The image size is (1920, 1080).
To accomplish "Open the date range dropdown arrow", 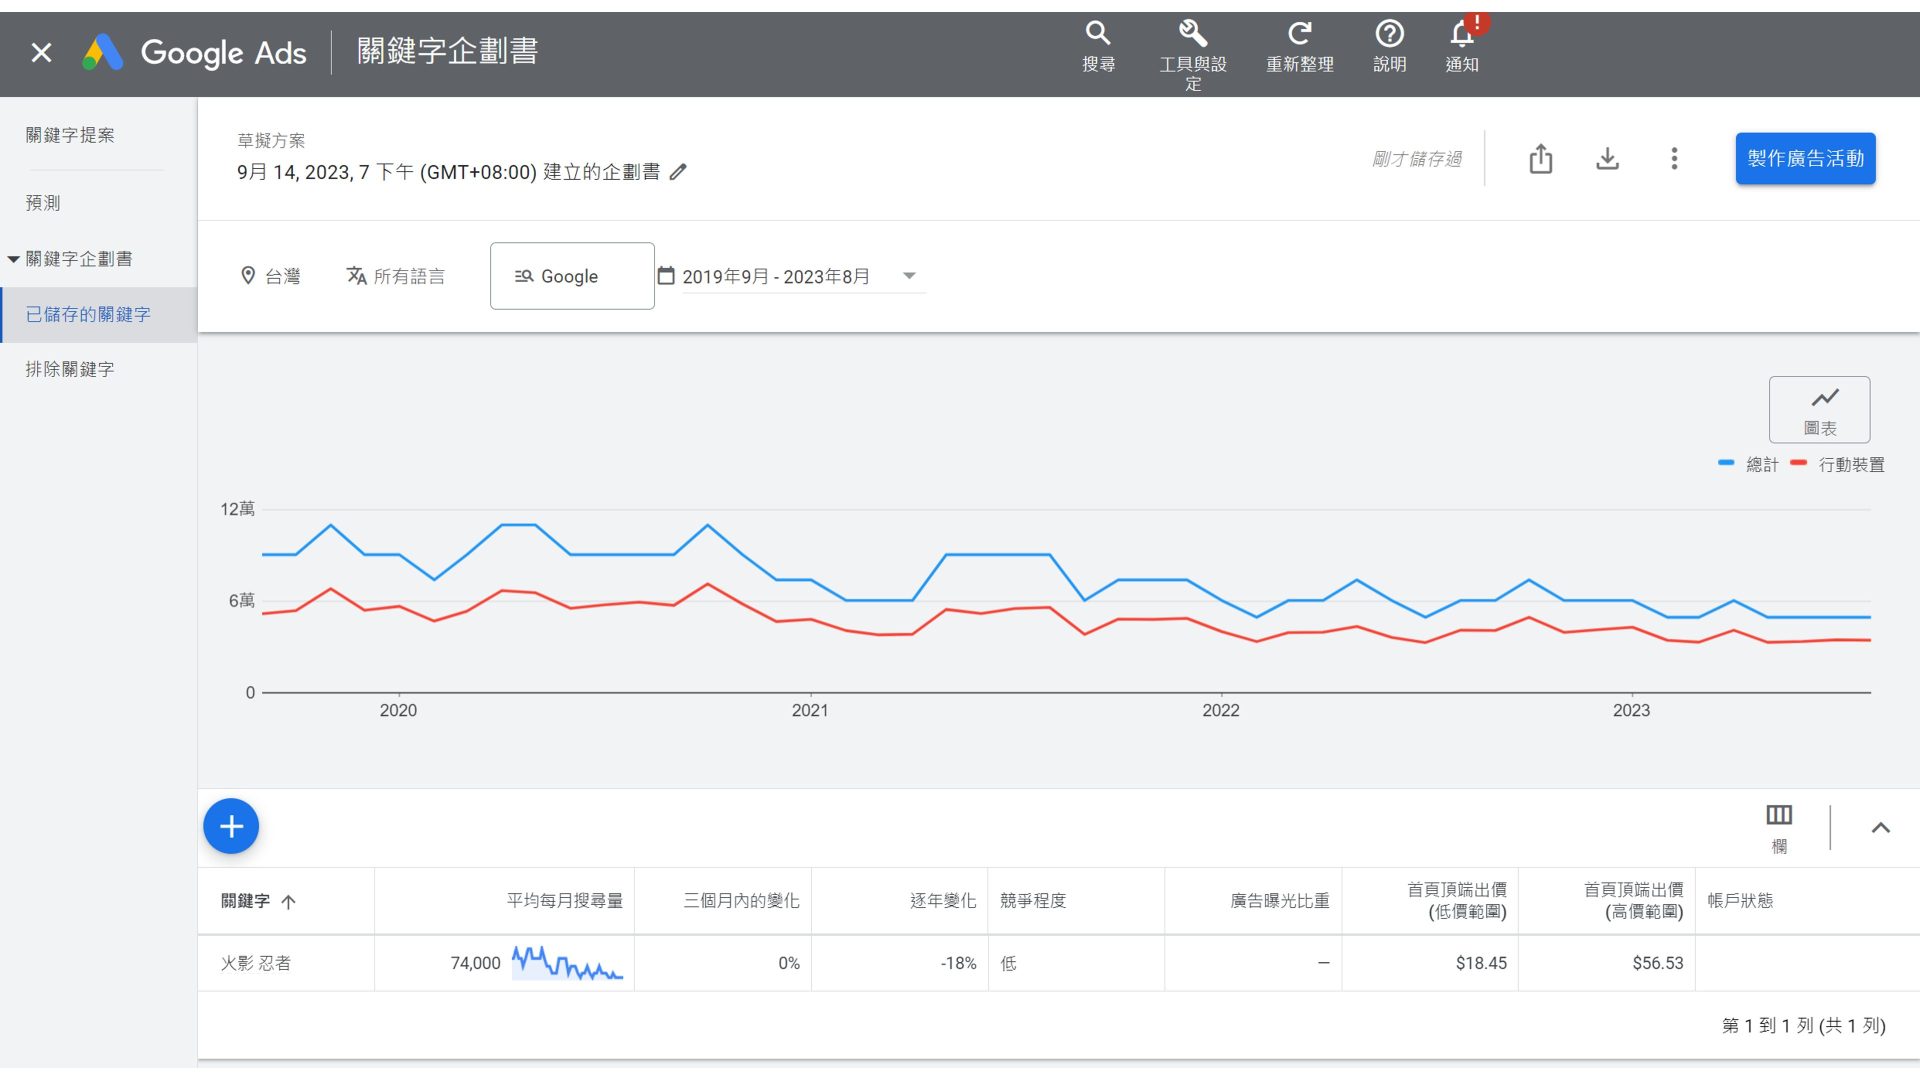I will pyautogui.click(x=909, y=276).
